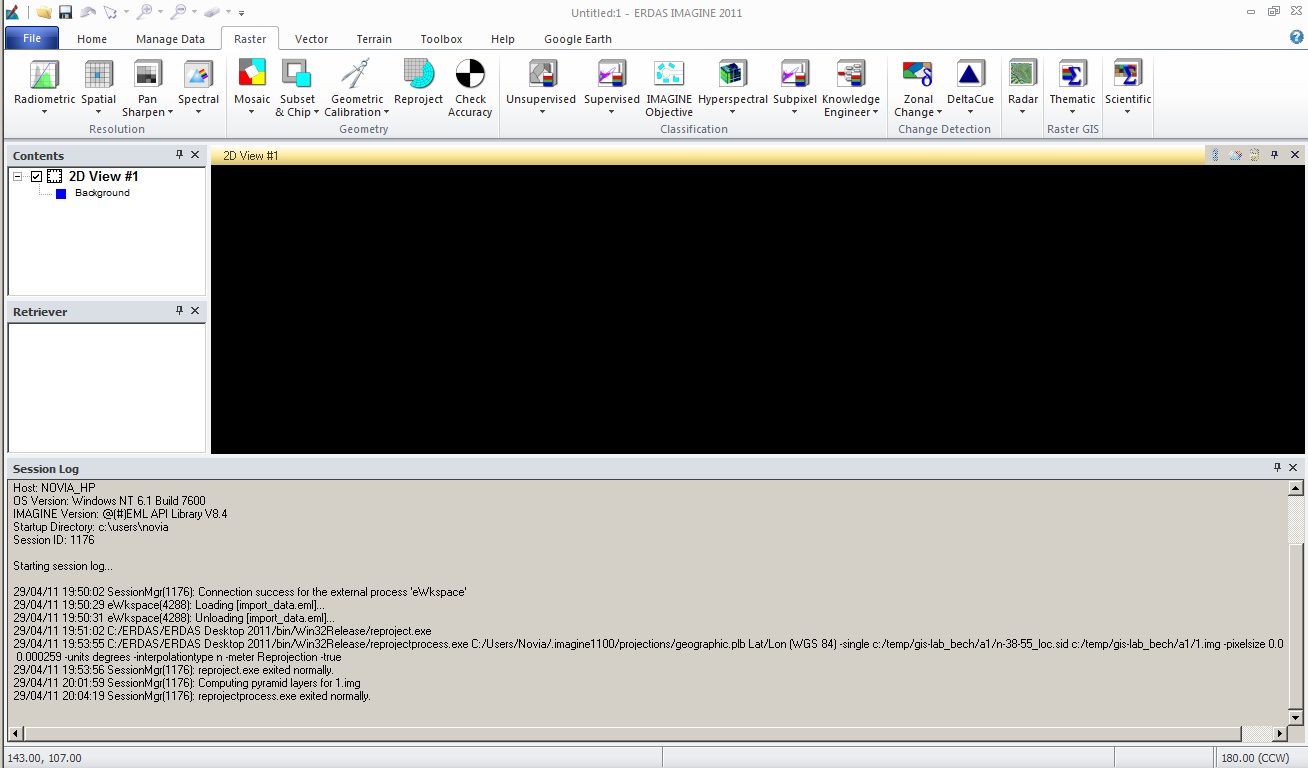Go to the Terrain tab
This screenshot has height=768, width=1308.
click(374, 39)
